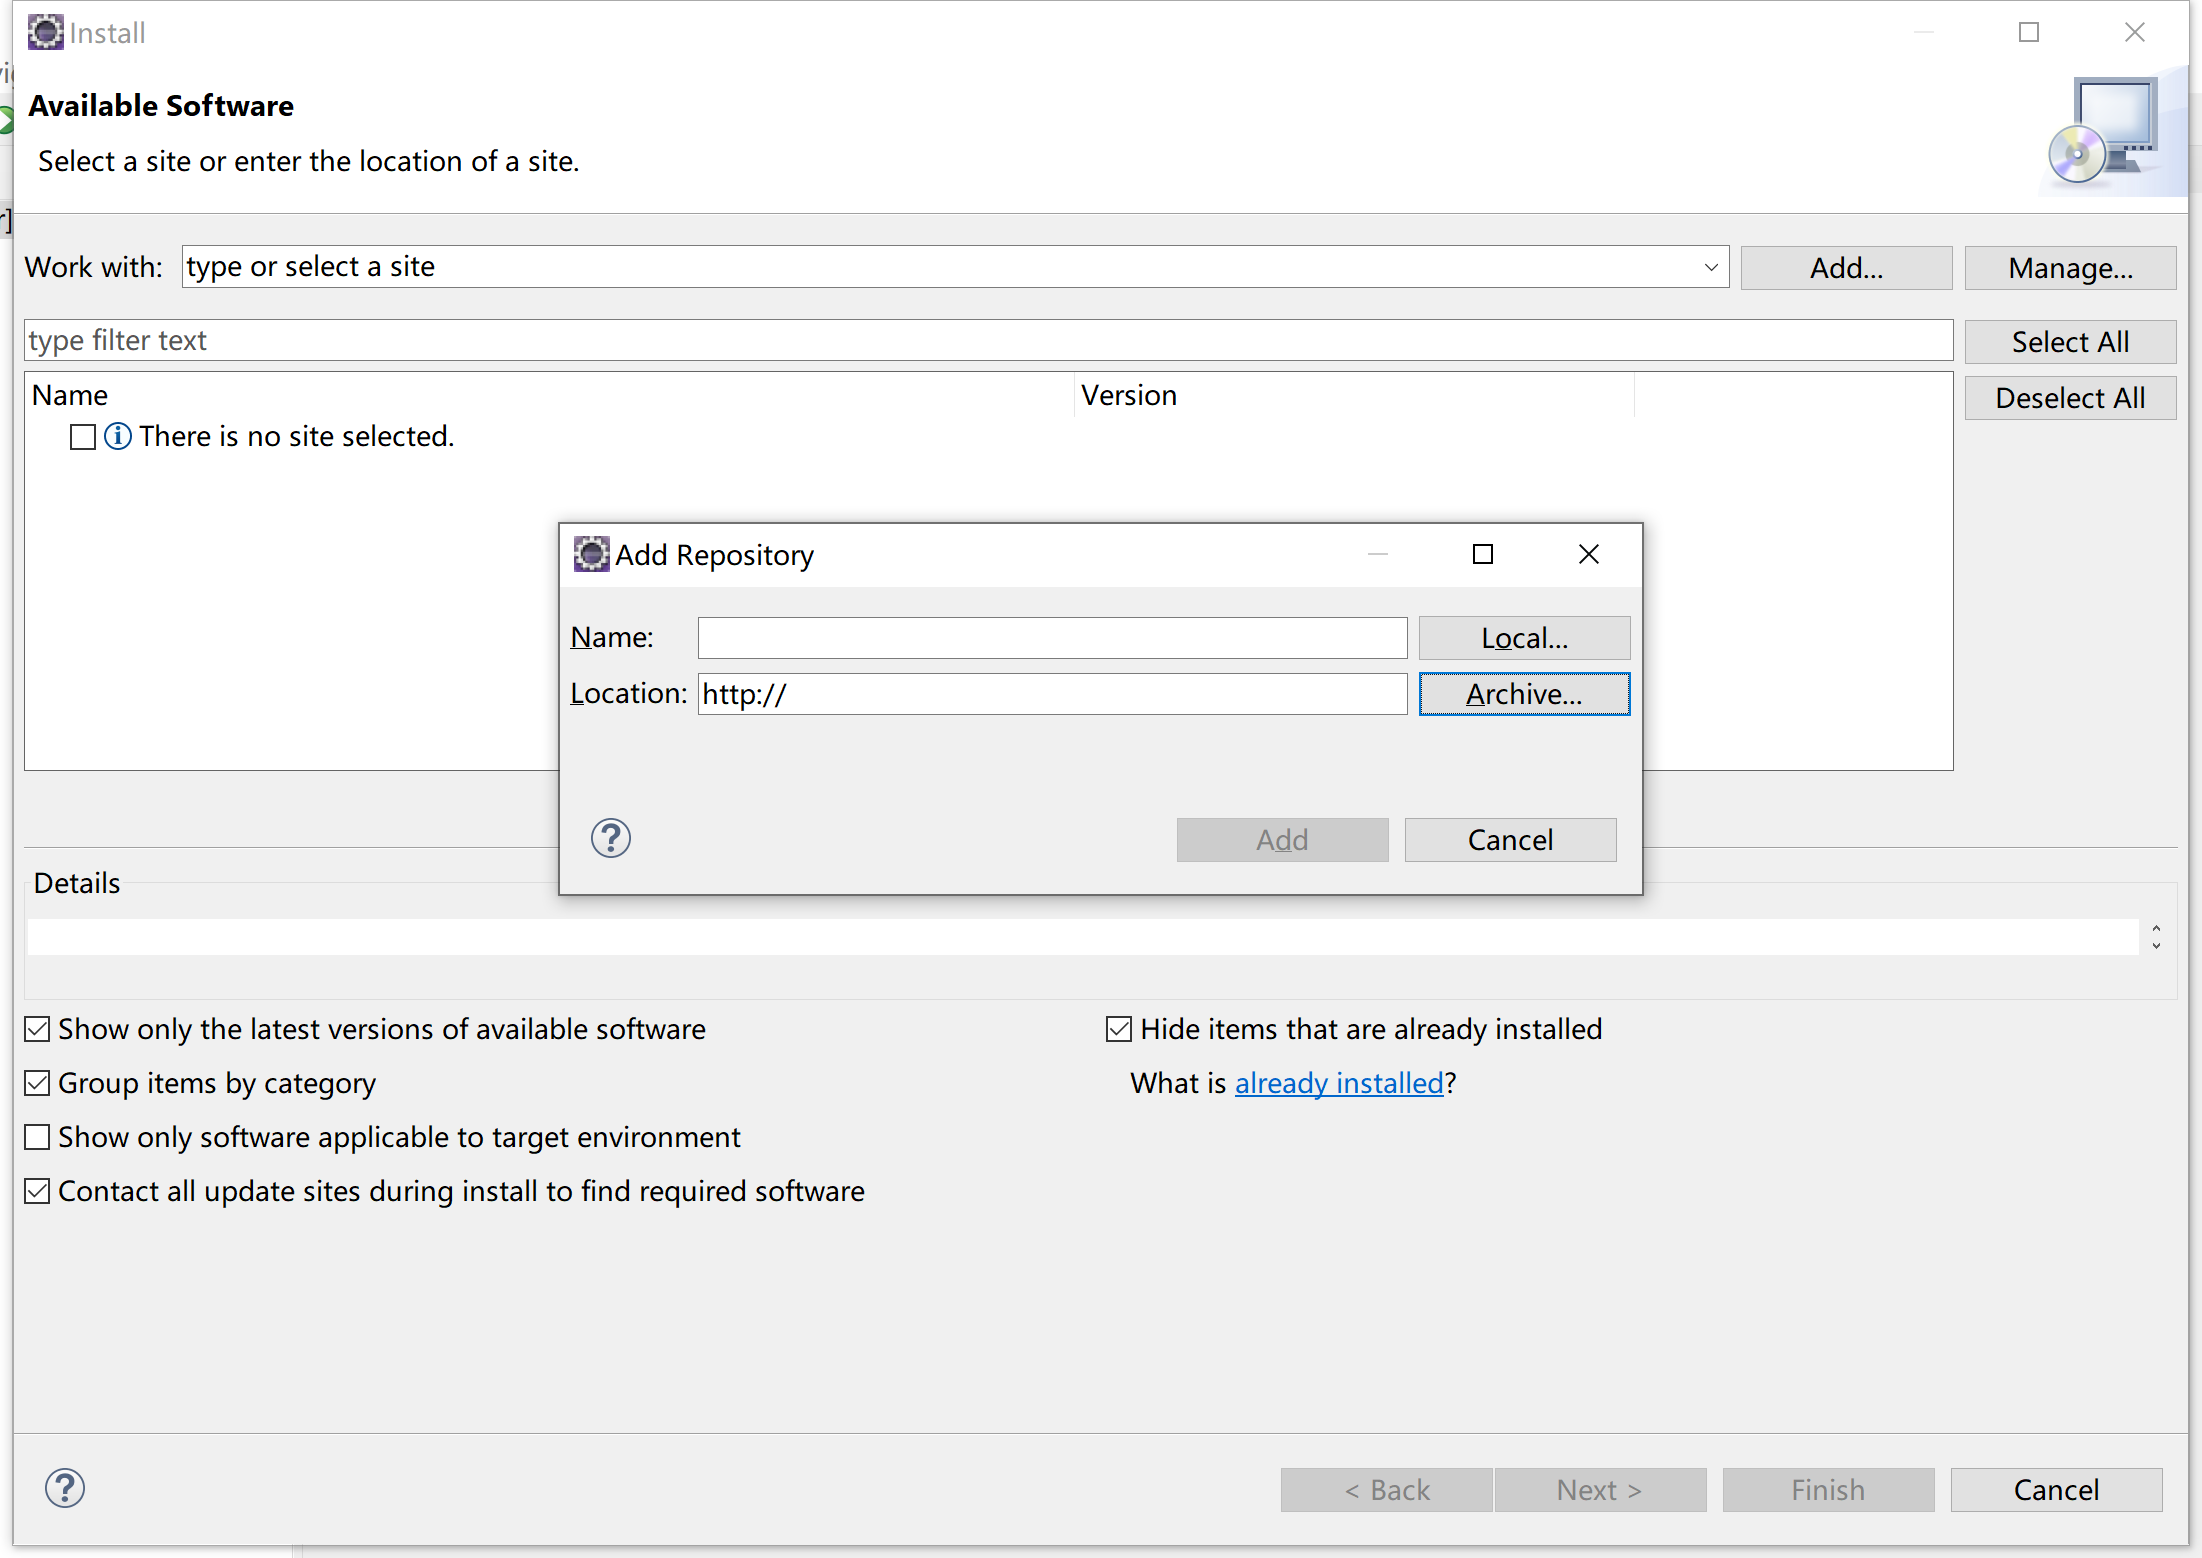2202x1558 pixels.
Task: Open the Work with site dropdown arrow
Action: [x=1710, y=267]
